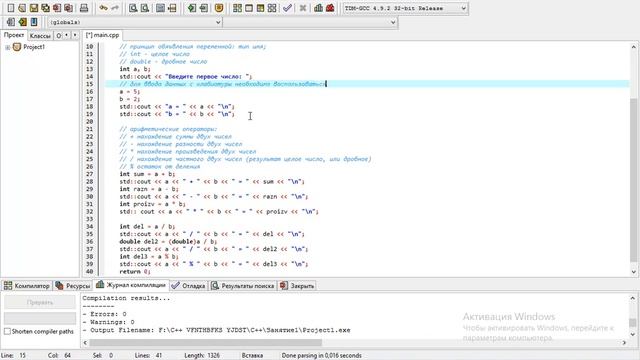Click line number 34 in the gutter
Viewport: 640px width, 360px height.
coord(89,227)
